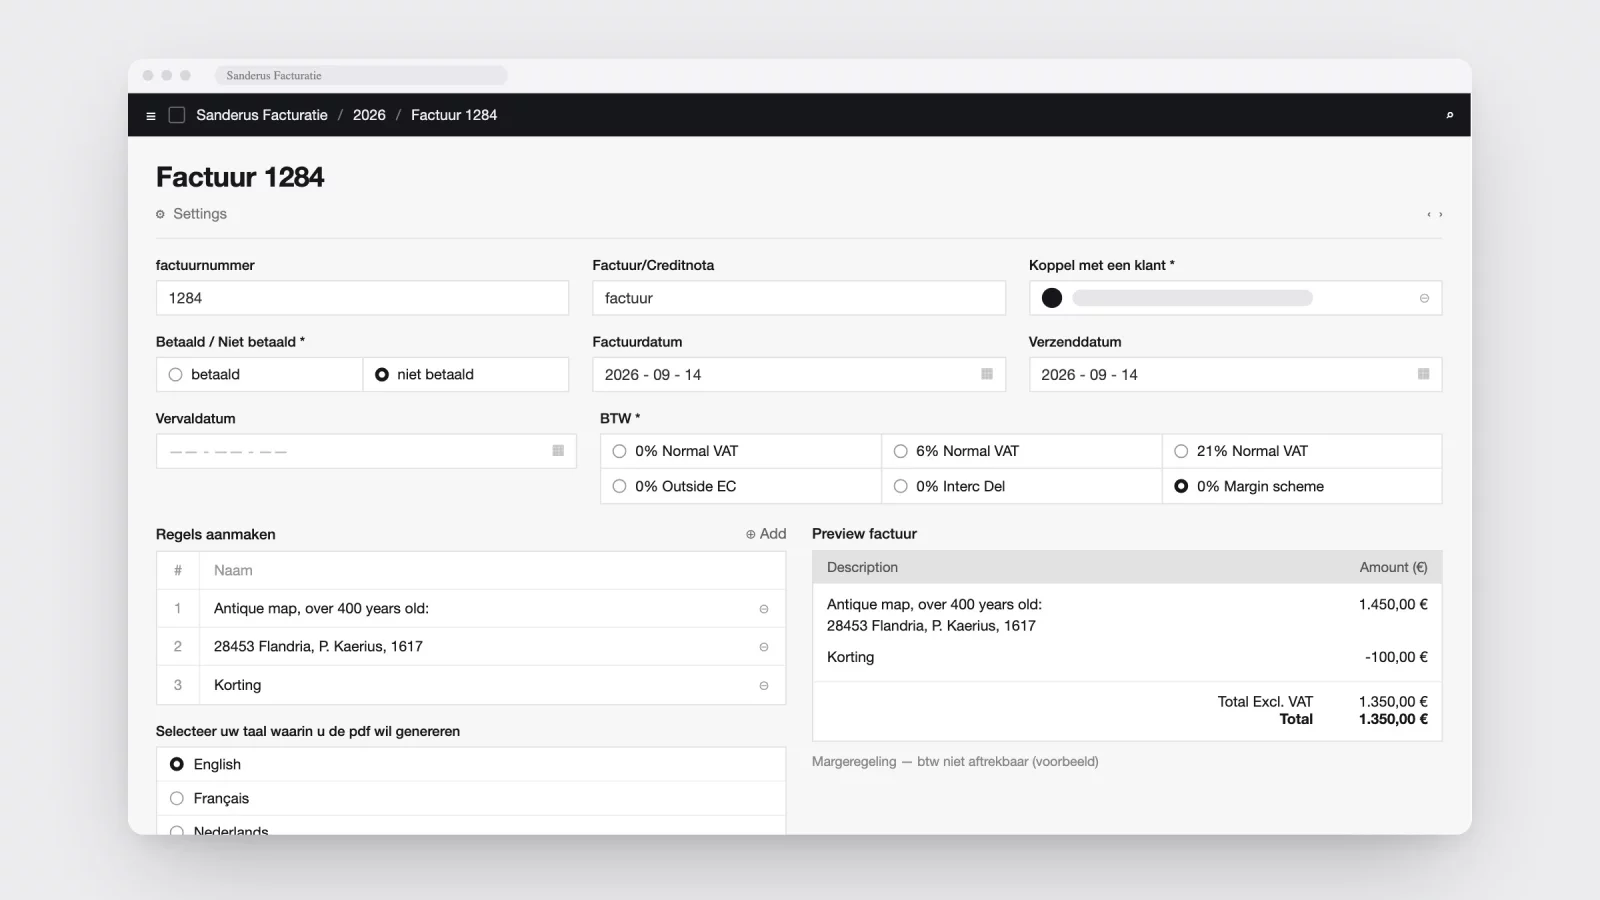Click the browser address bar 'Sanderus Facturatie'
Image resolution: width=1600 pixels, height=900 pixels.
361,76
